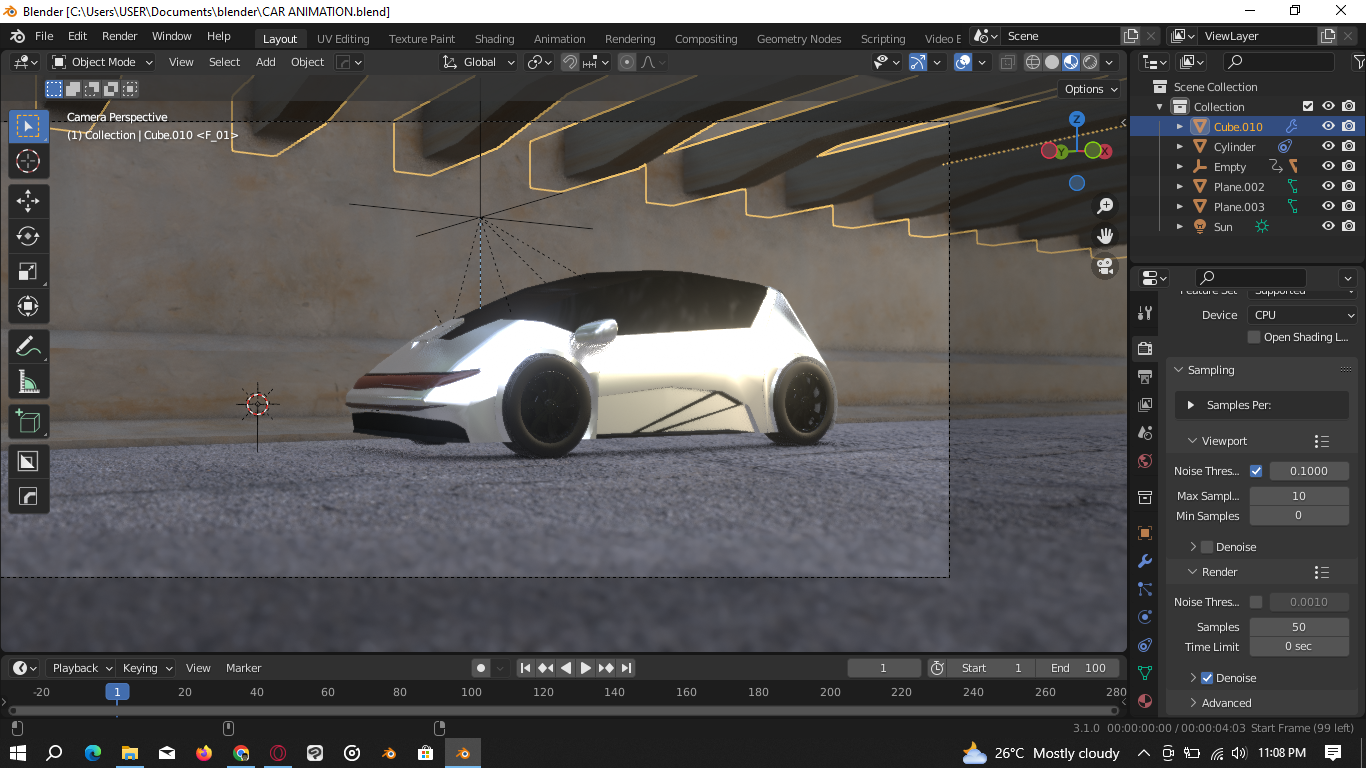Open the View Layer properties tab
This screenshot has width=1366, height=768.
[x=1145, y=405]
